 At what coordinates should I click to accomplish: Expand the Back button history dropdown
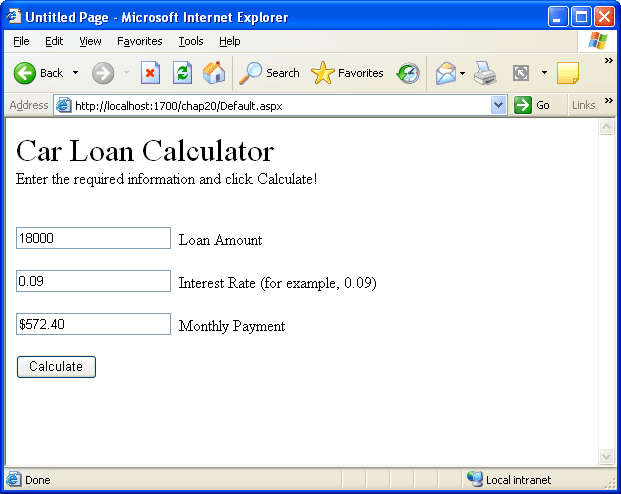coord(75,73)
